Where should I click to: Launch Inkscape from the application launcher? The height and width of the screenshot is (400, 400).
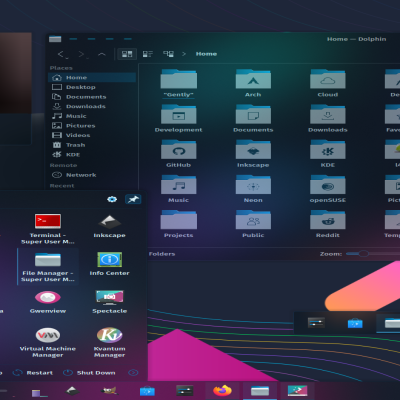tap(109, 227)
